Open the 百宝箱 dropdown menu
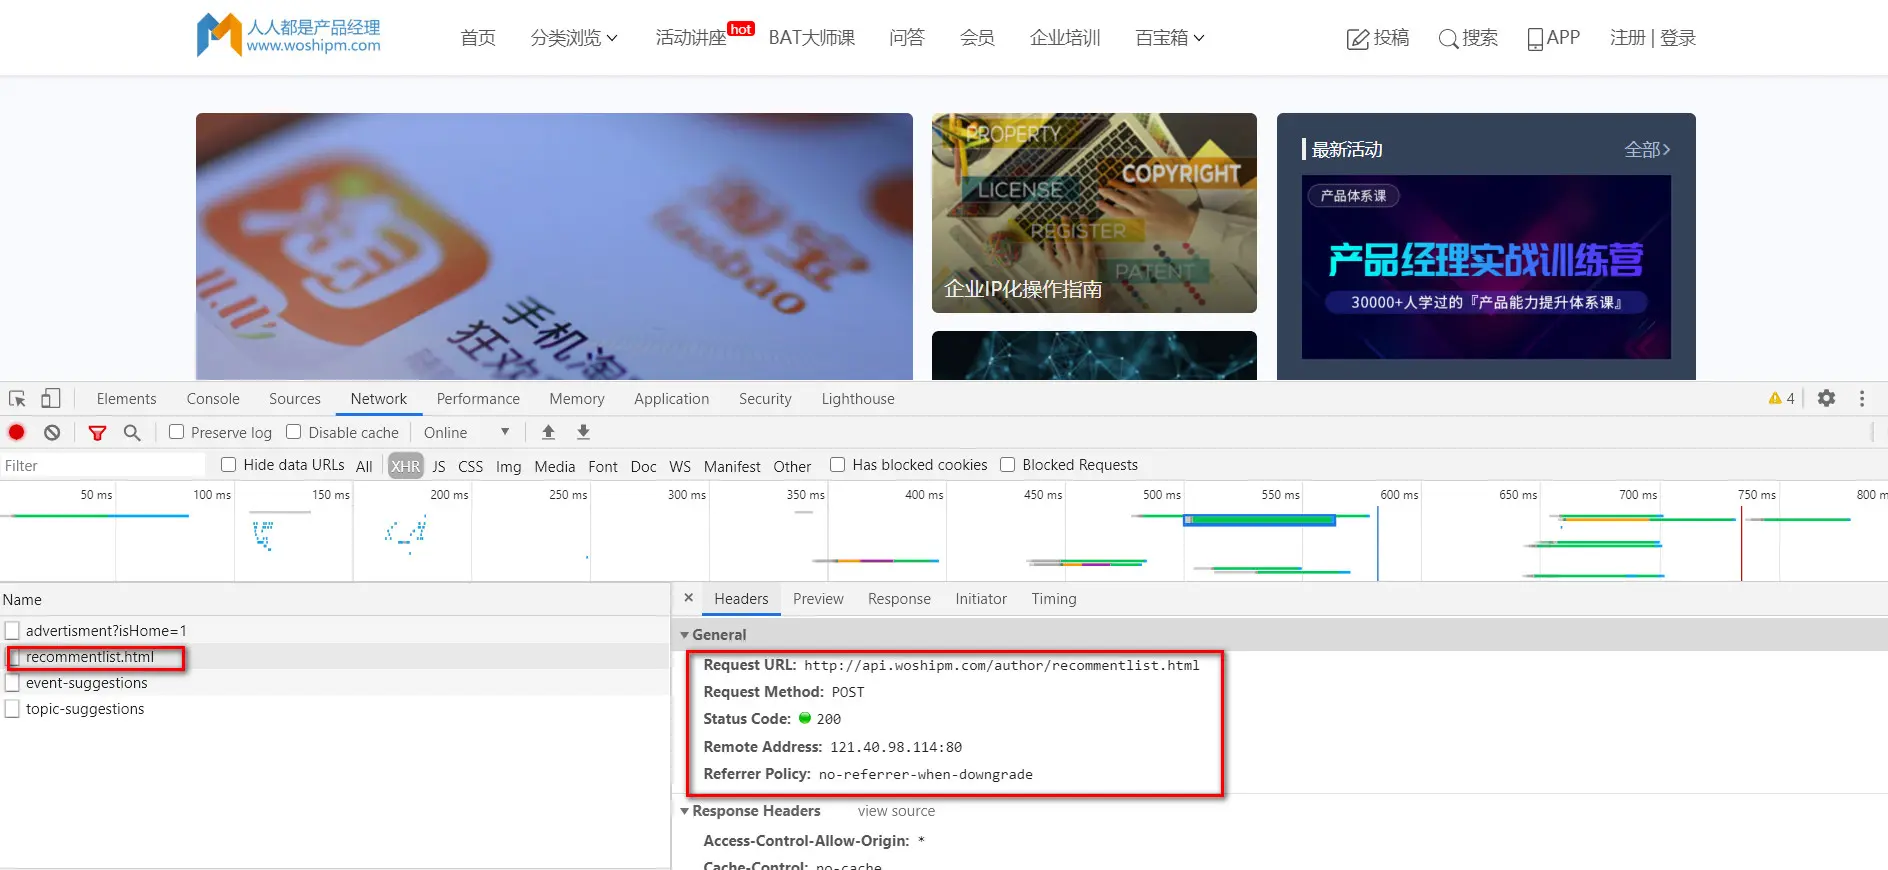Image resolution: width=1888 pixels, height=870 pixels. point(1170,38)
